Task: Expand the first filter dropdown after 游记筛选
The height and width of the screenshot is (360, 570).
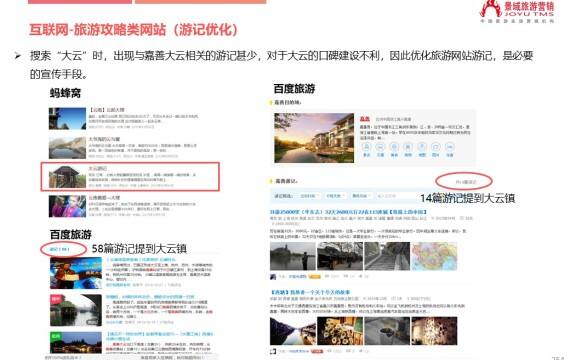Action: click(x=310, y=196)
